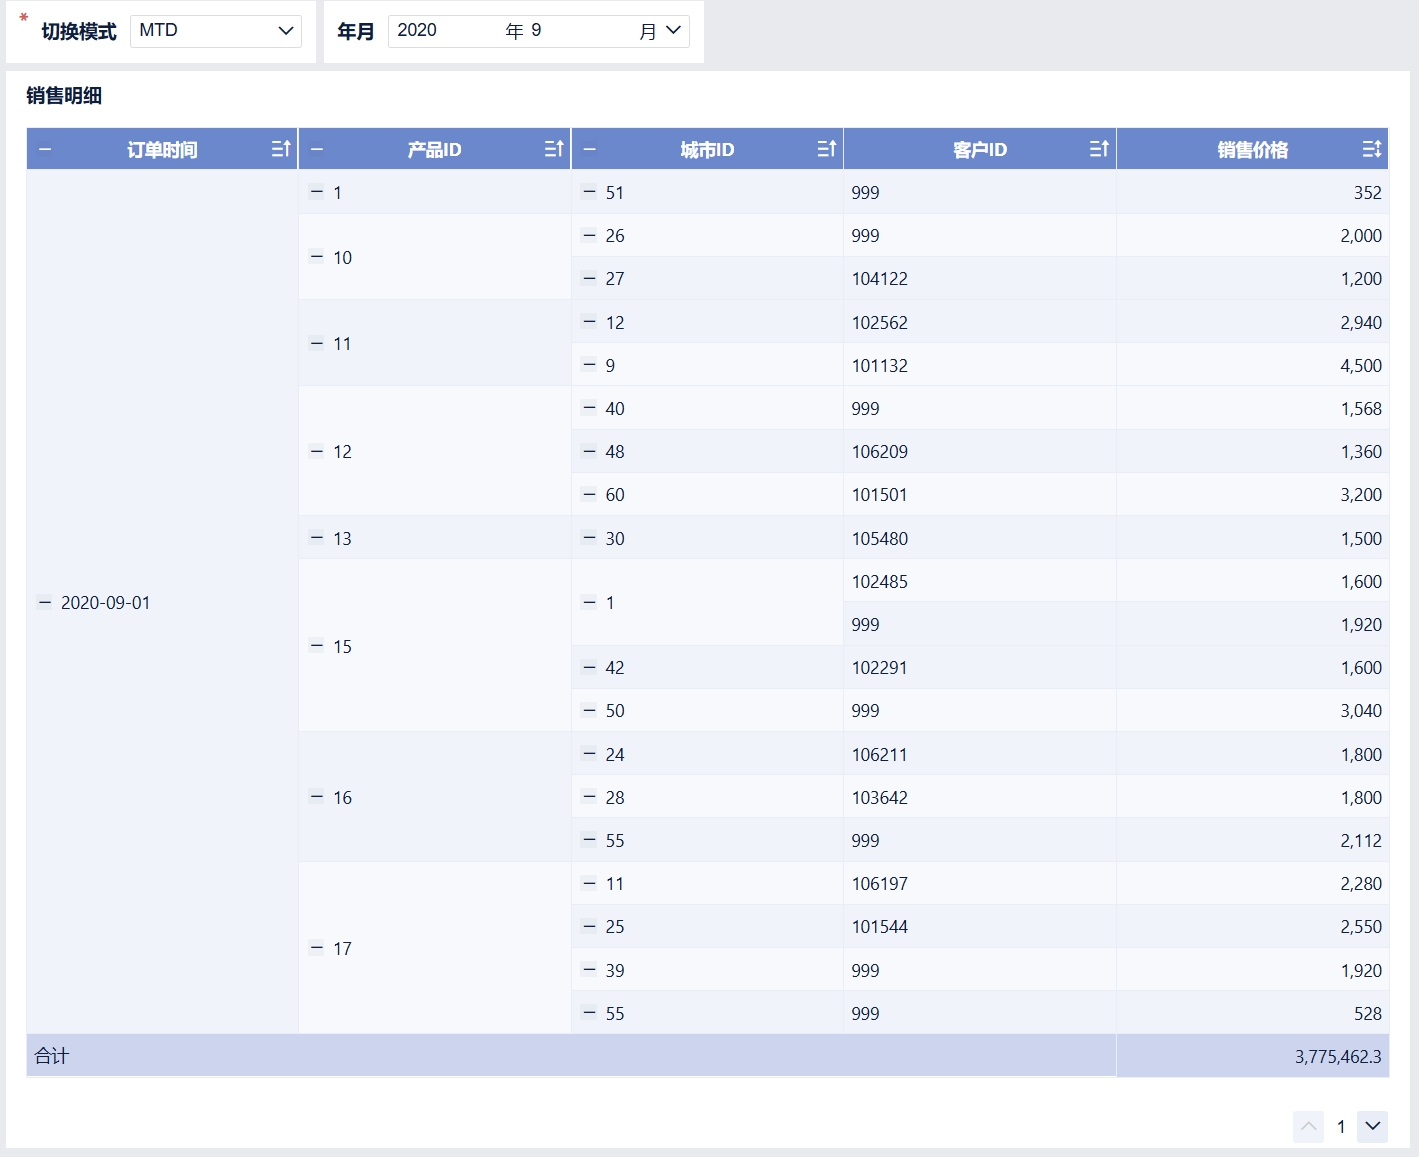This screenshot has width=1419, height=1157.
Task: Collapse product ID 12 group
Action: click(317, 451)
